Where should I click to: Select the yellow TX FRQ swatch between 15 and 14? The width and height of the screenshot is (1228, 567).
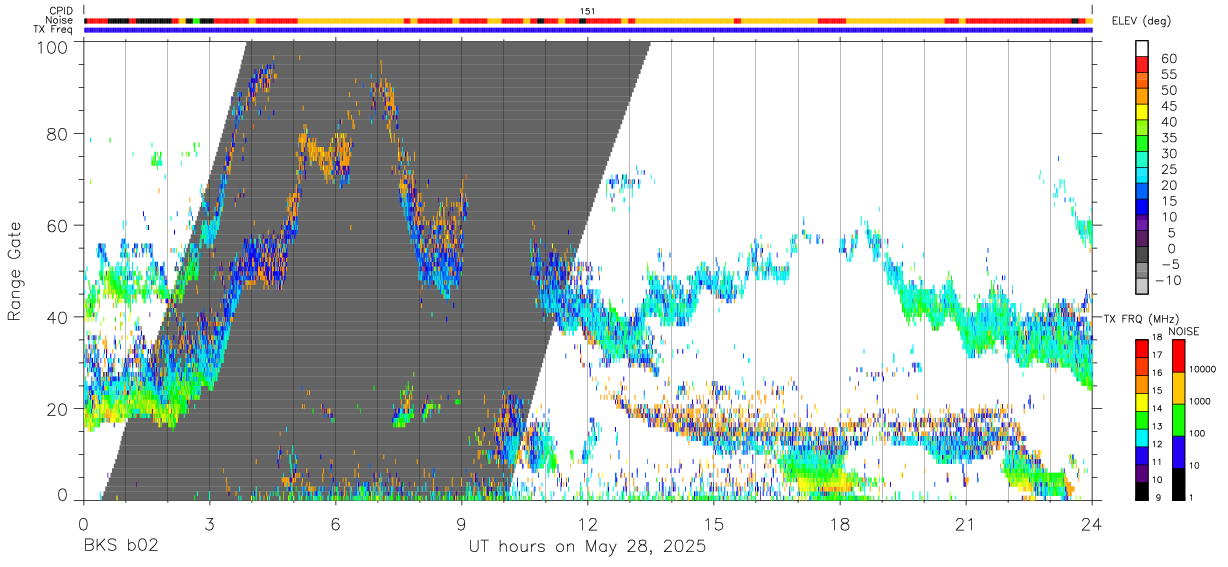point(1142,400)
